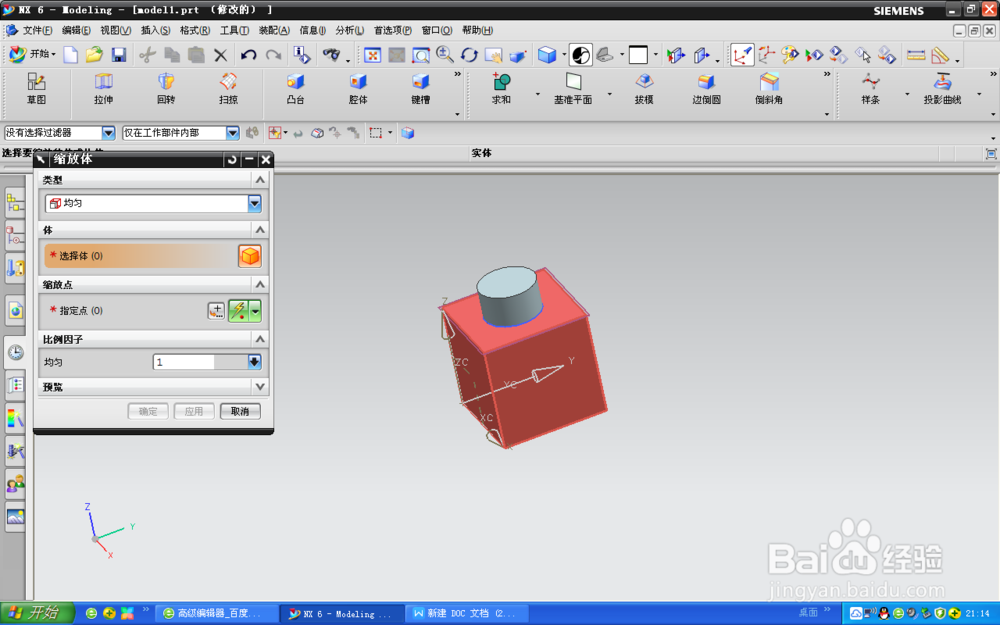Open the 工具(T) menu

click(x=234, y=30)
